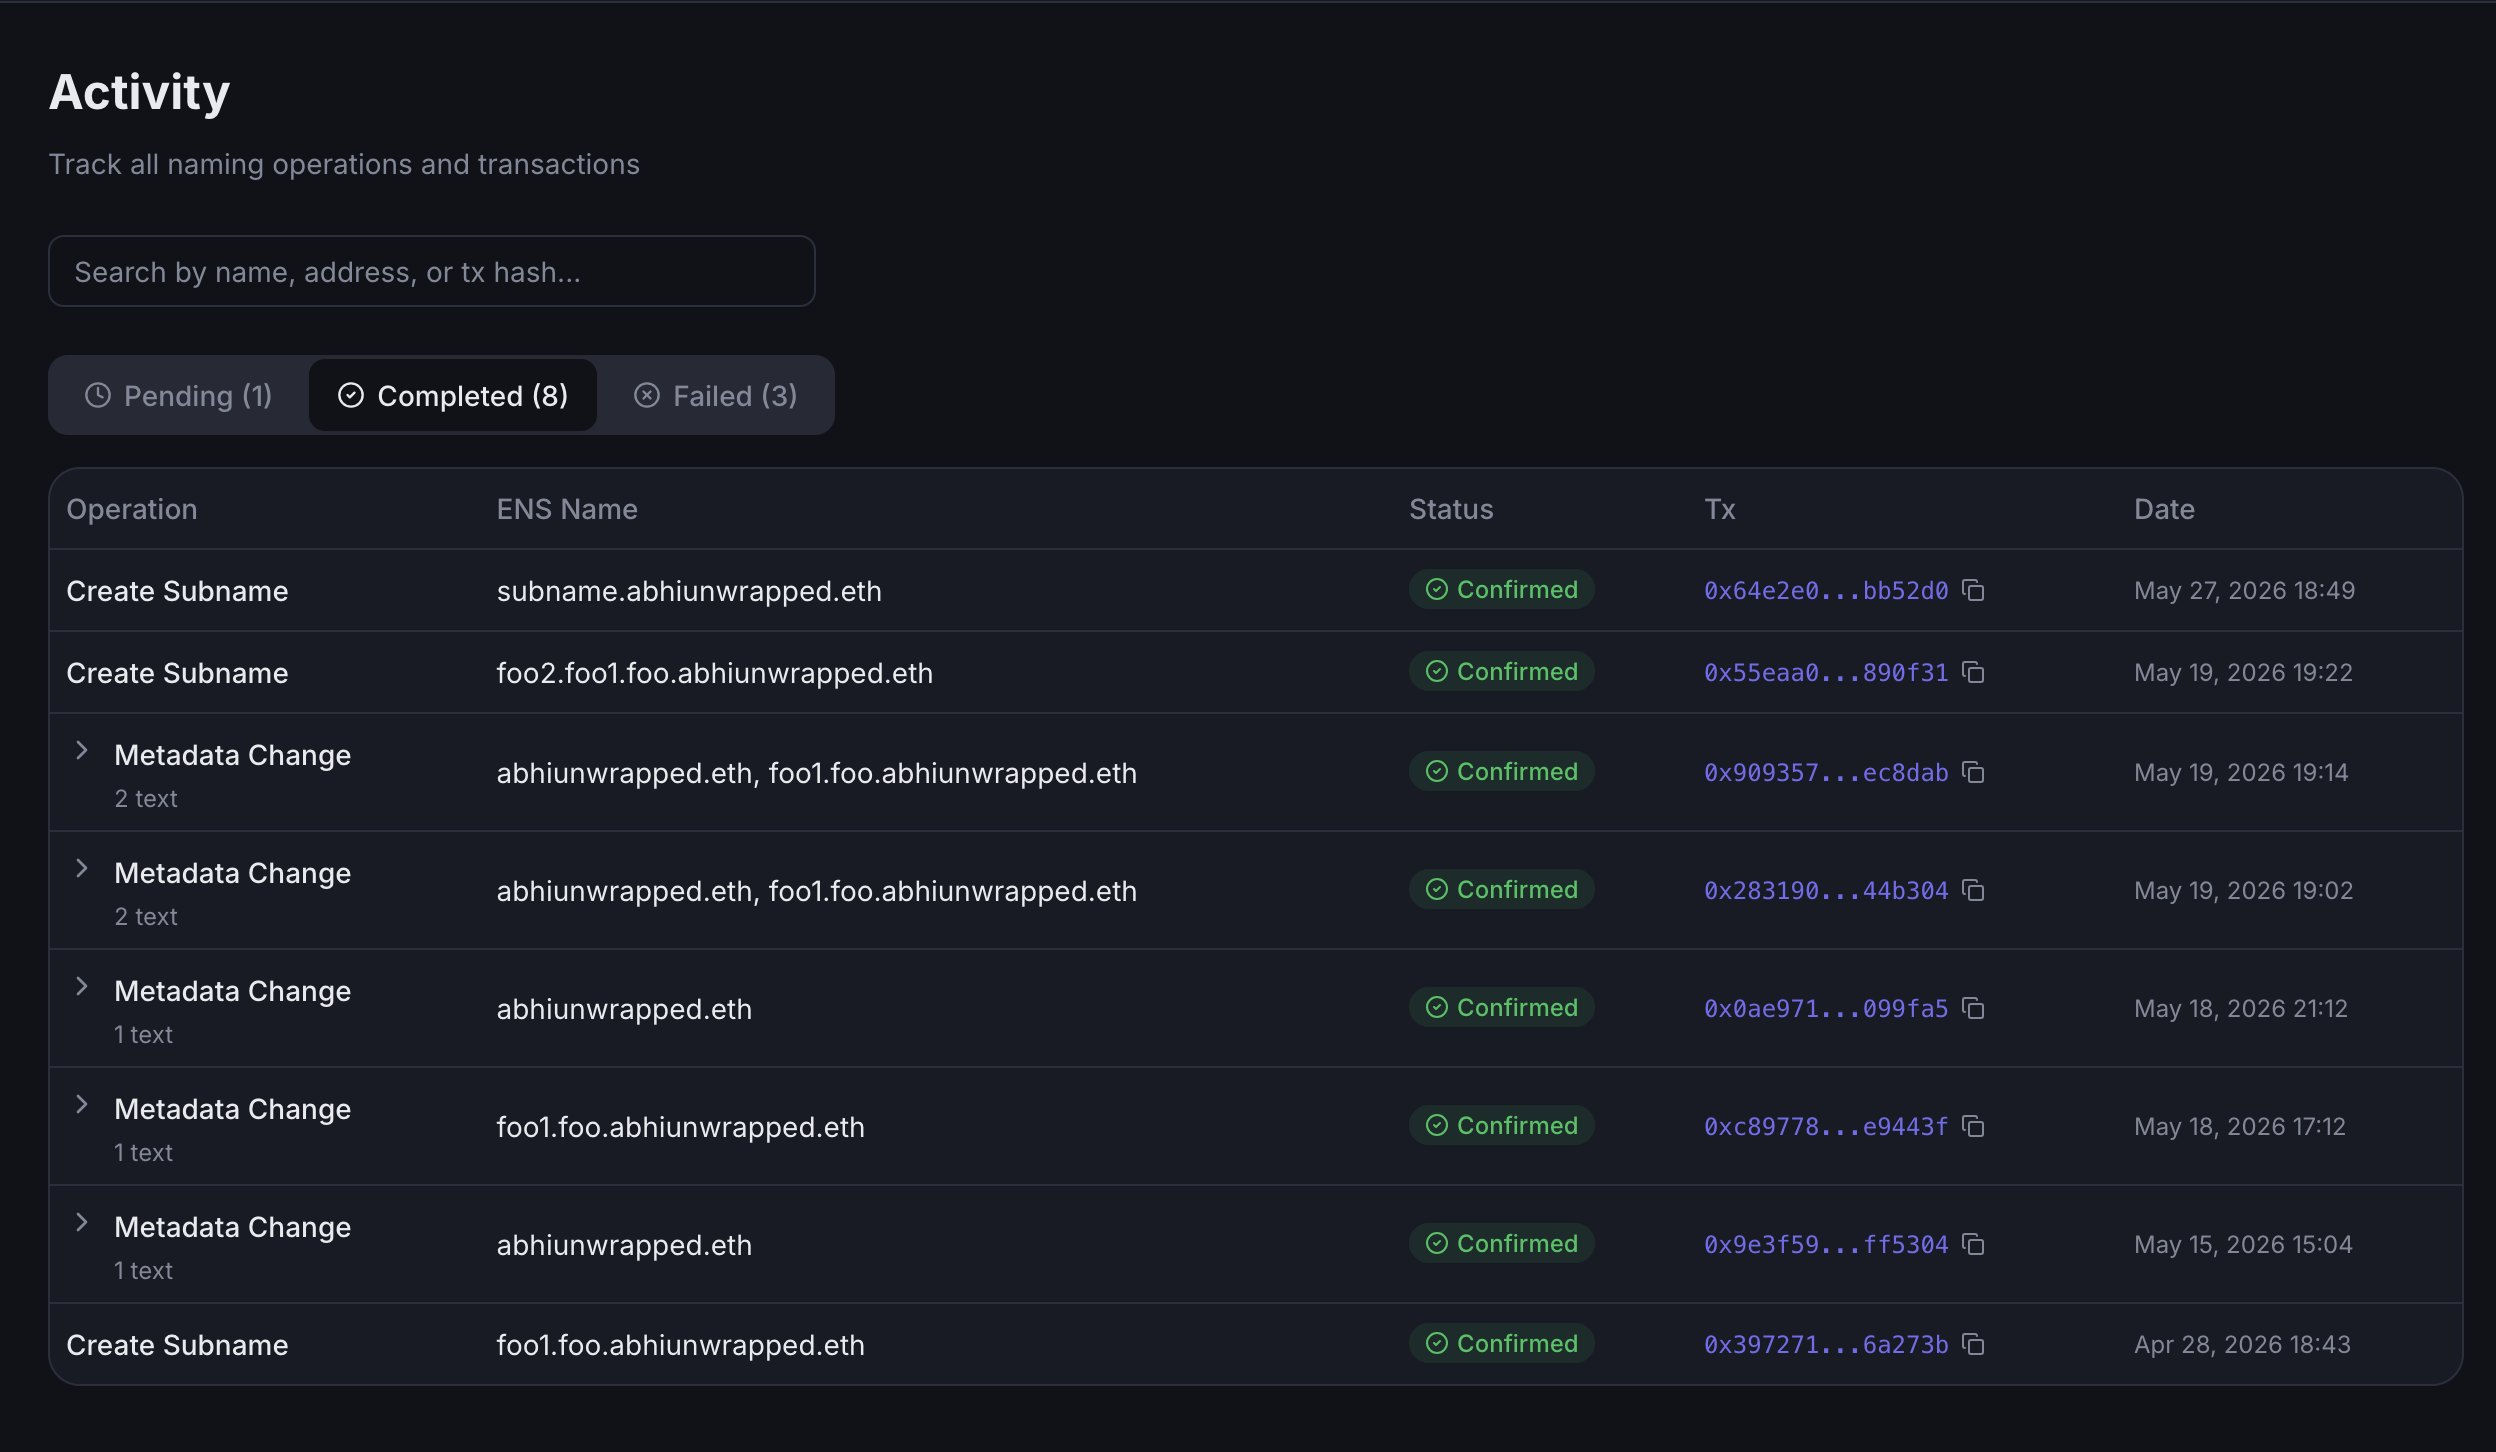Click ENS Name column header
2496x1452 pixels.
pos(567,509)
